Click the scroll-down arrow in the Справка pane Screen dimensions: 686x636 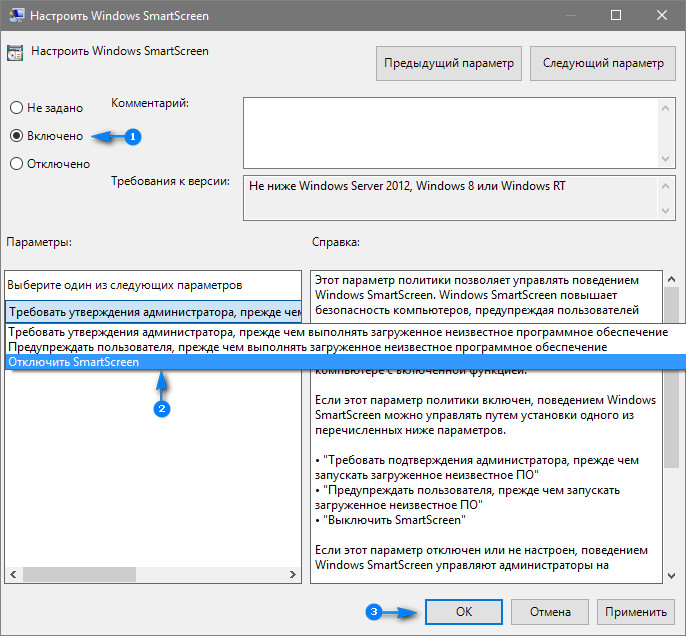tap(671, 574)
